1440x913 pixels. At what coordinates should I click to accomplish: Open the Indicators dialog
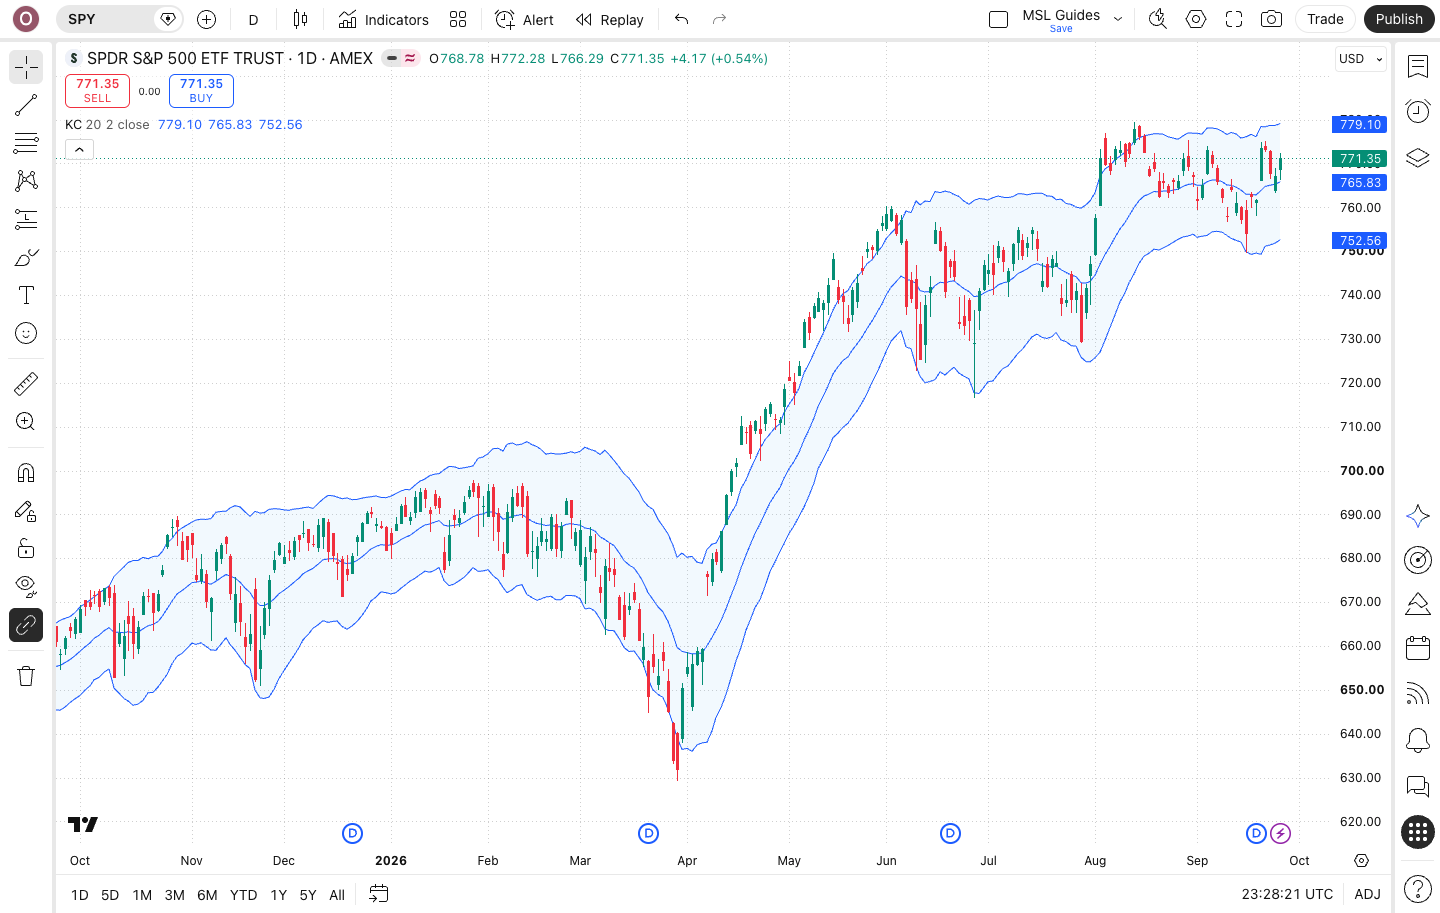coord(383,19)
